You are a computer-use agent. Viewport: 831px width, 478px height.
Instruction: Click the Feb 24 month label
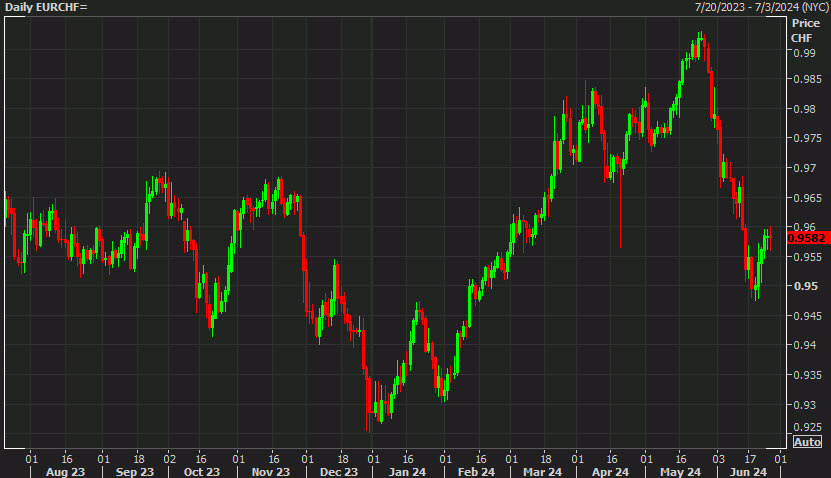[x=476, y=472]
